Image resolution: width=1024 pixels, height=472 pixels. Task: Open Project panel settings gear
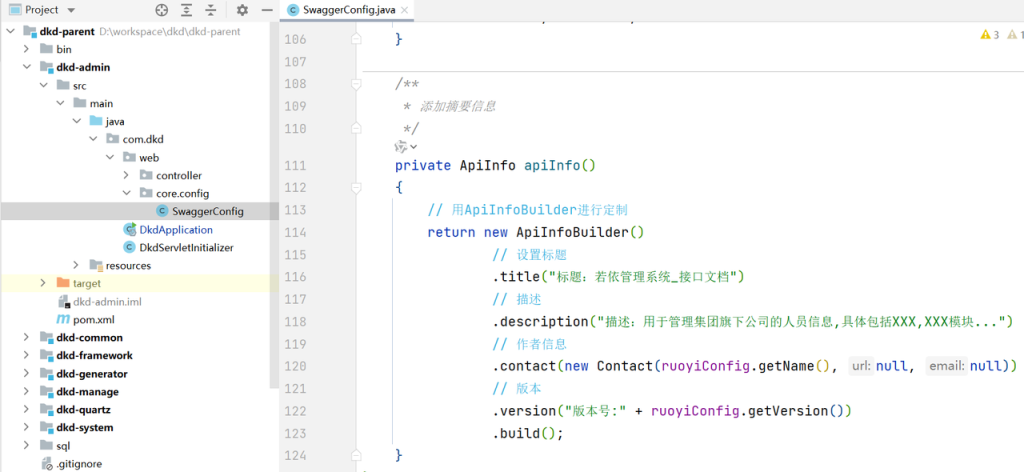point(242,10)
